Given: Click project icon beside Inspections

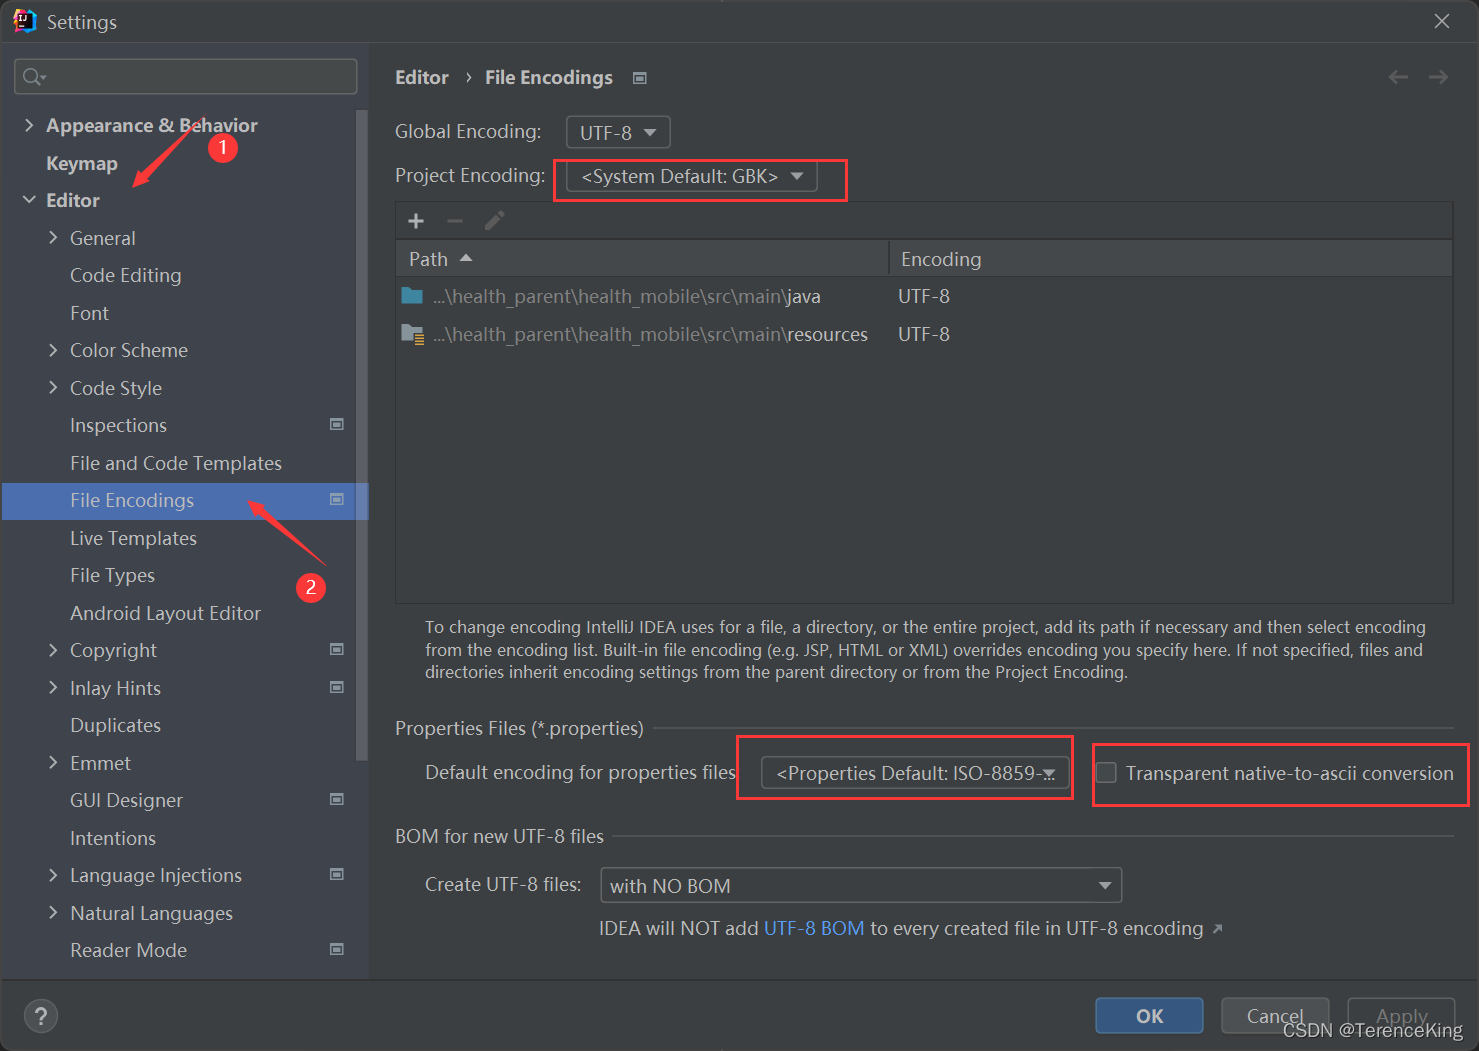Looking at the screenshot, I should tap(337, 424).
